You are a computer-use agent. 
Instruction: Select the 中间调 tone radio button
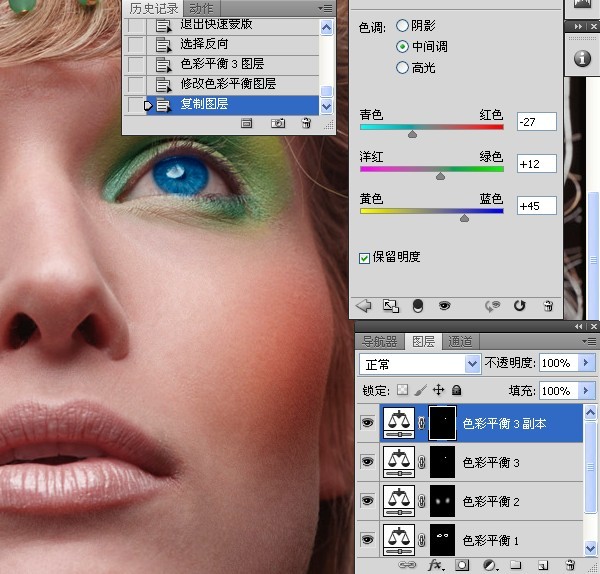point(402,47)
